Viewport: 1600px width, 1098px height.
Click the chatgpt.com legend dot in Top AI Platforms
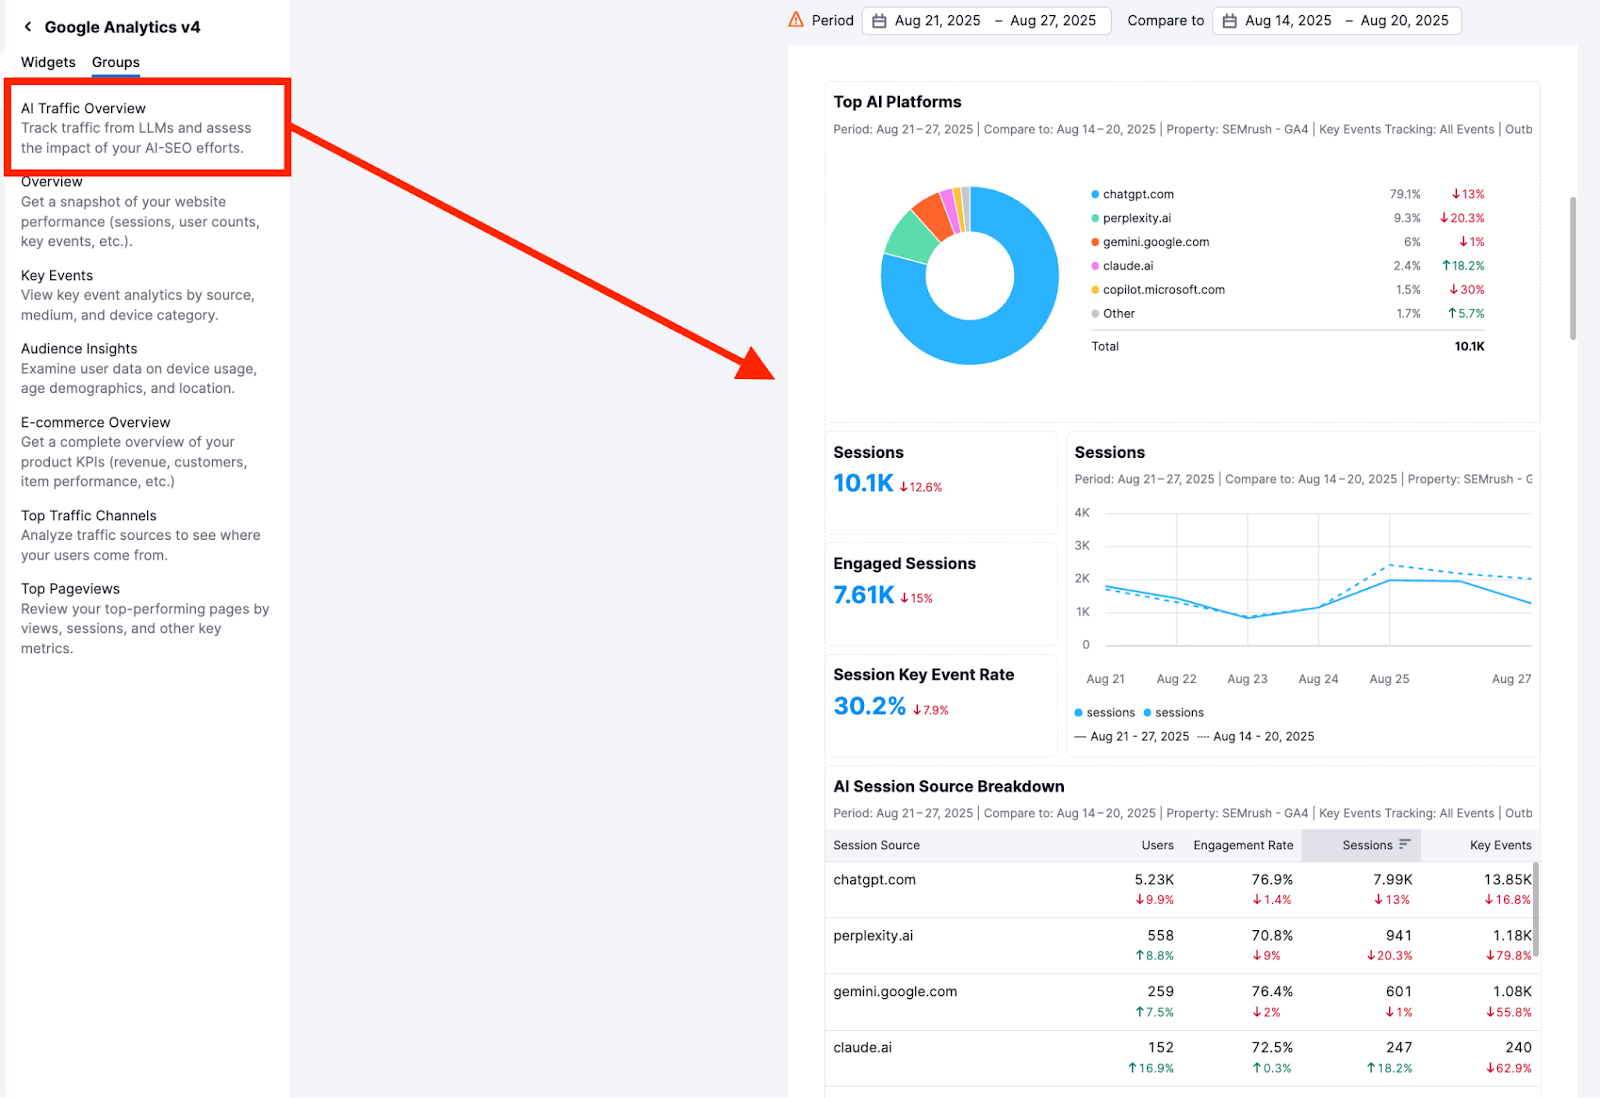(1094, 194)
